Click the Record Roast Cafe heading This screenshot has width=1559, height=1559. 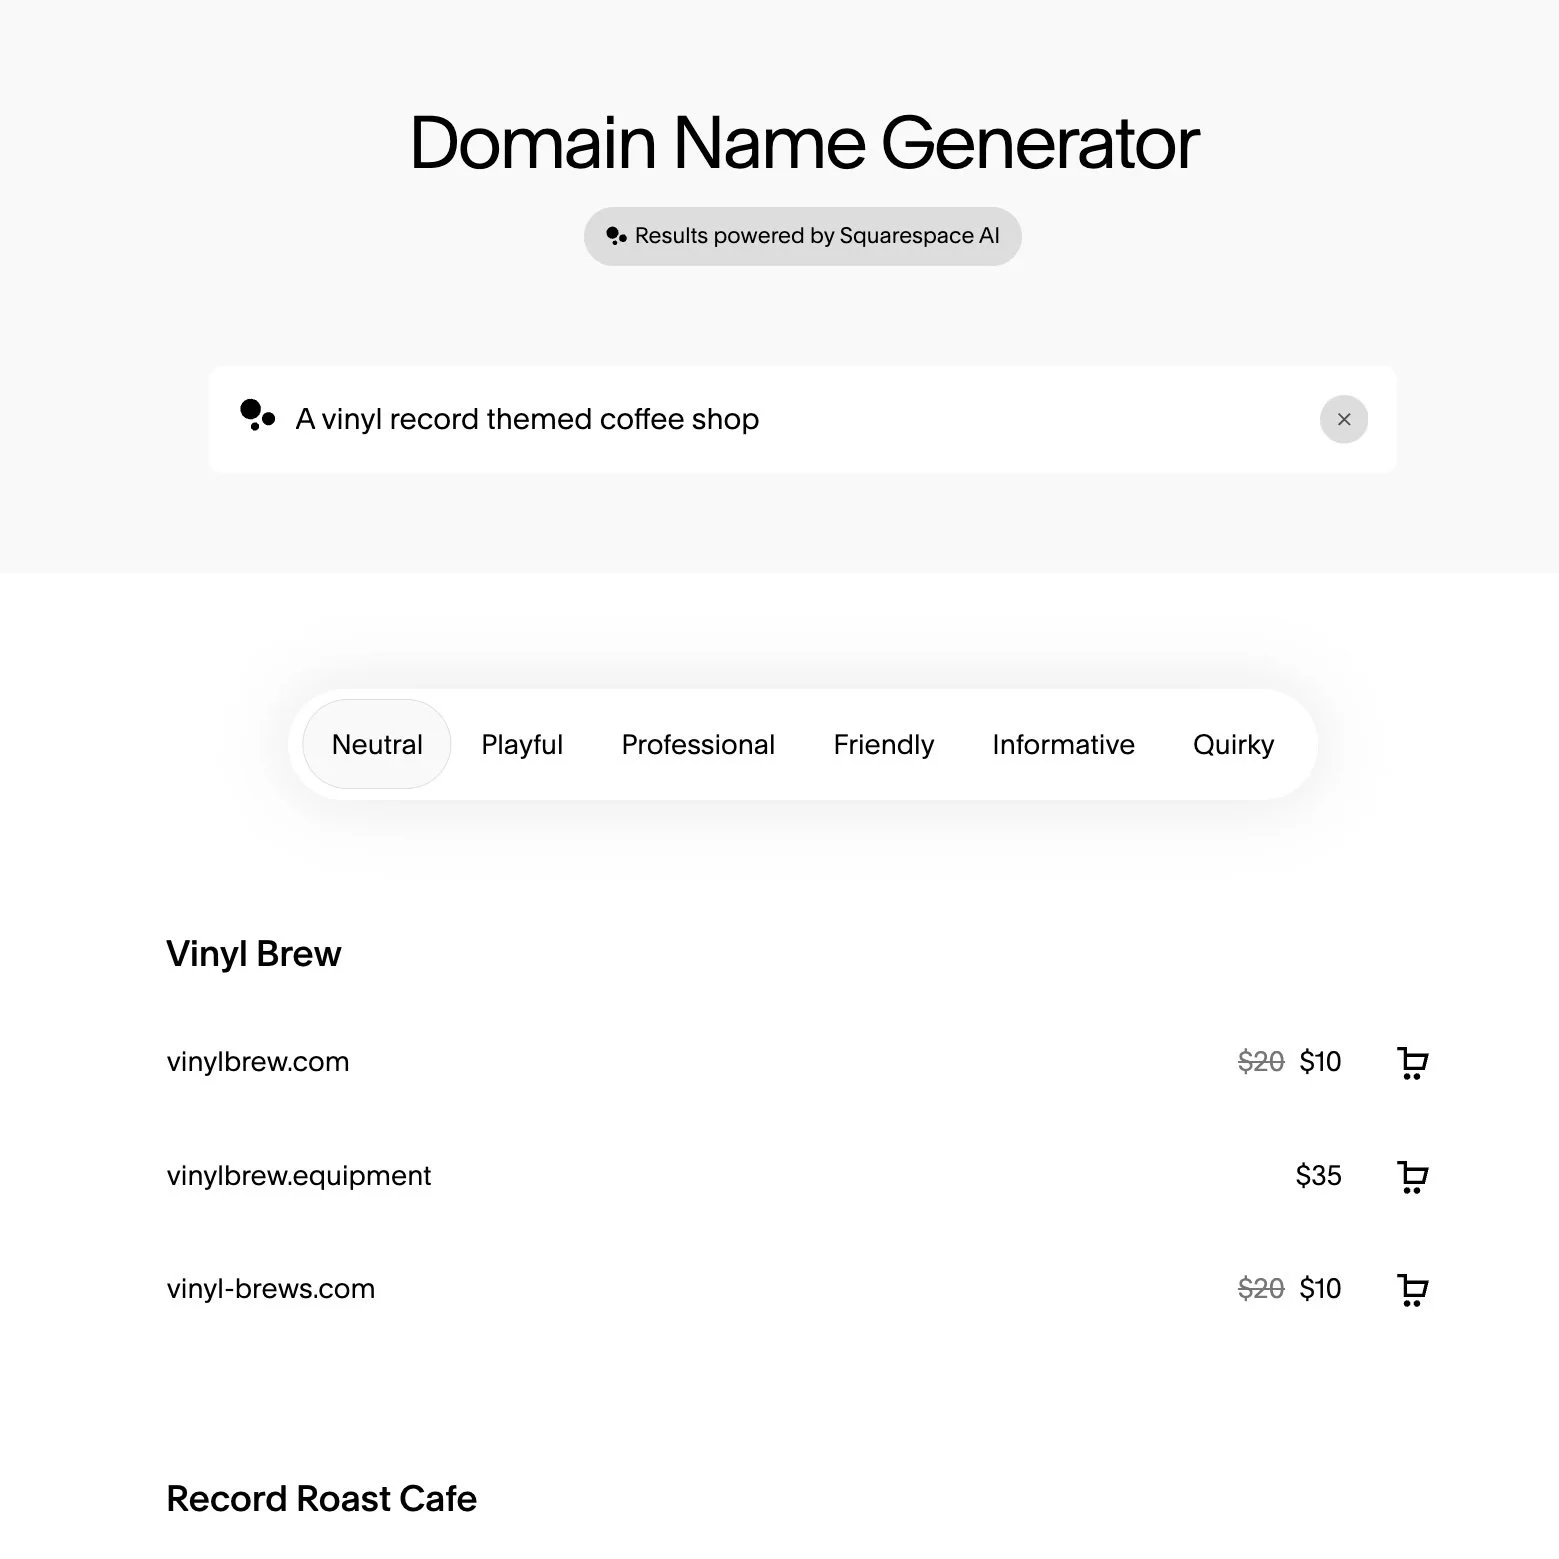[321, 1499]
